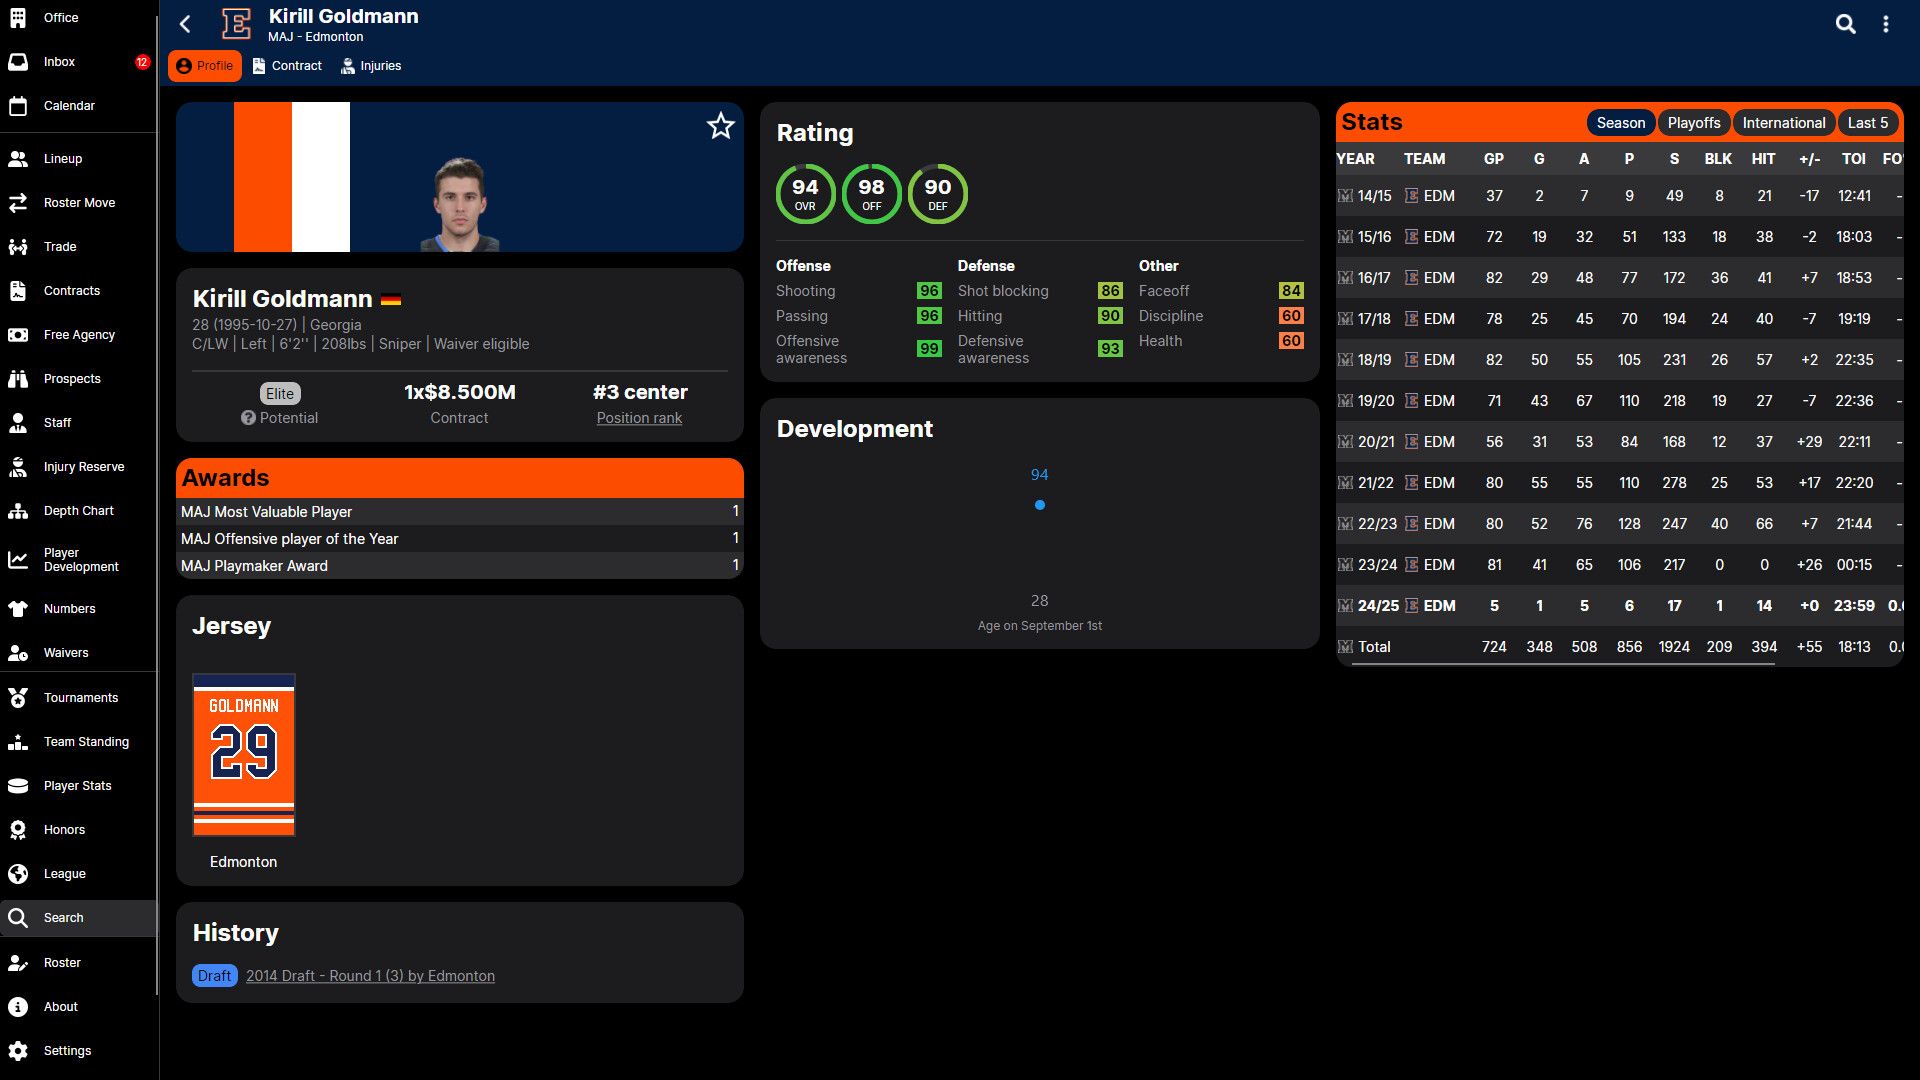
Task: Open the Depth Chart section
Action: (78, 510)
